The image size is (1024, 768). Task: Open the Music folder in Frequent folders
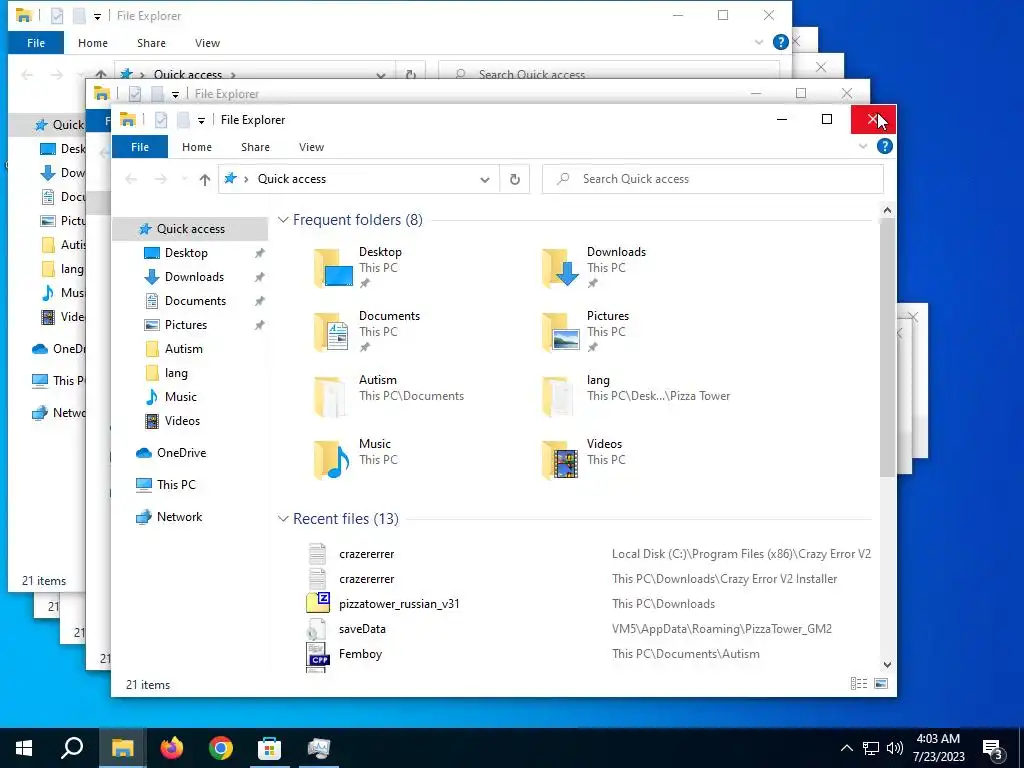pyautogui.click(x=356, y=460)
